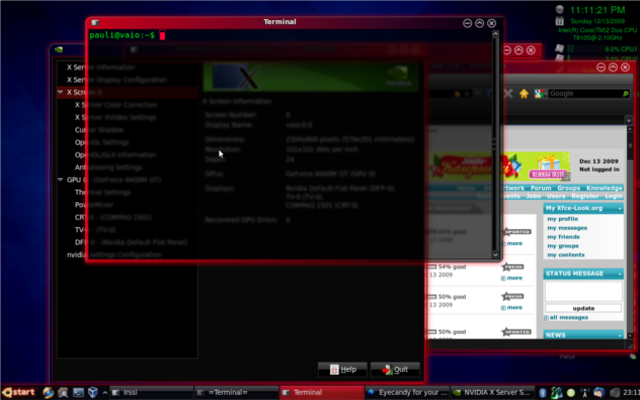The image size is (640, 400).
Task: Open the Terminal window menu icon
Action: coord(95,22)
